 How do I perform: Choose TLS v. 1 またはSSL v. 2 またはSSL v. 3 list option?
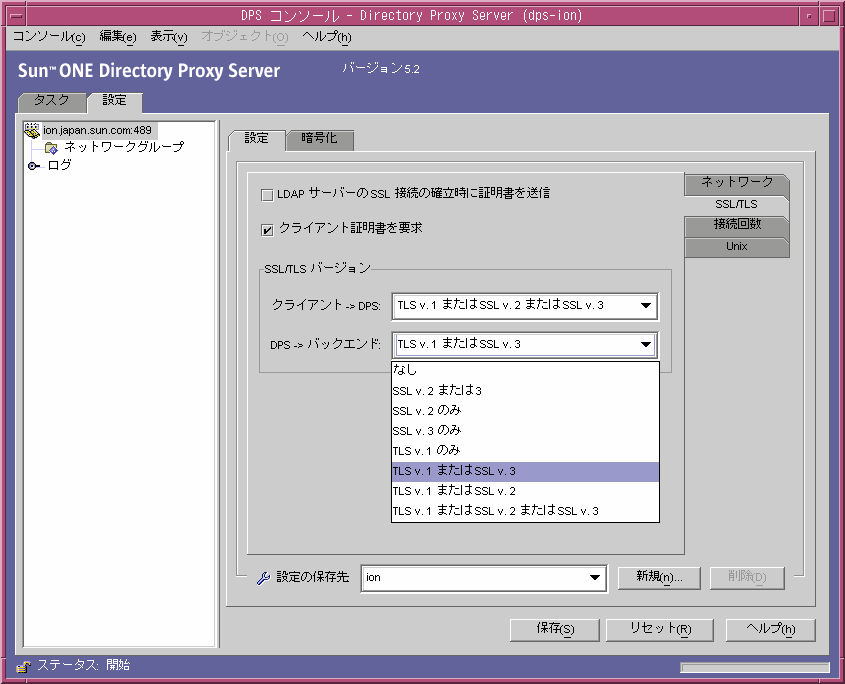pos(525,511)
